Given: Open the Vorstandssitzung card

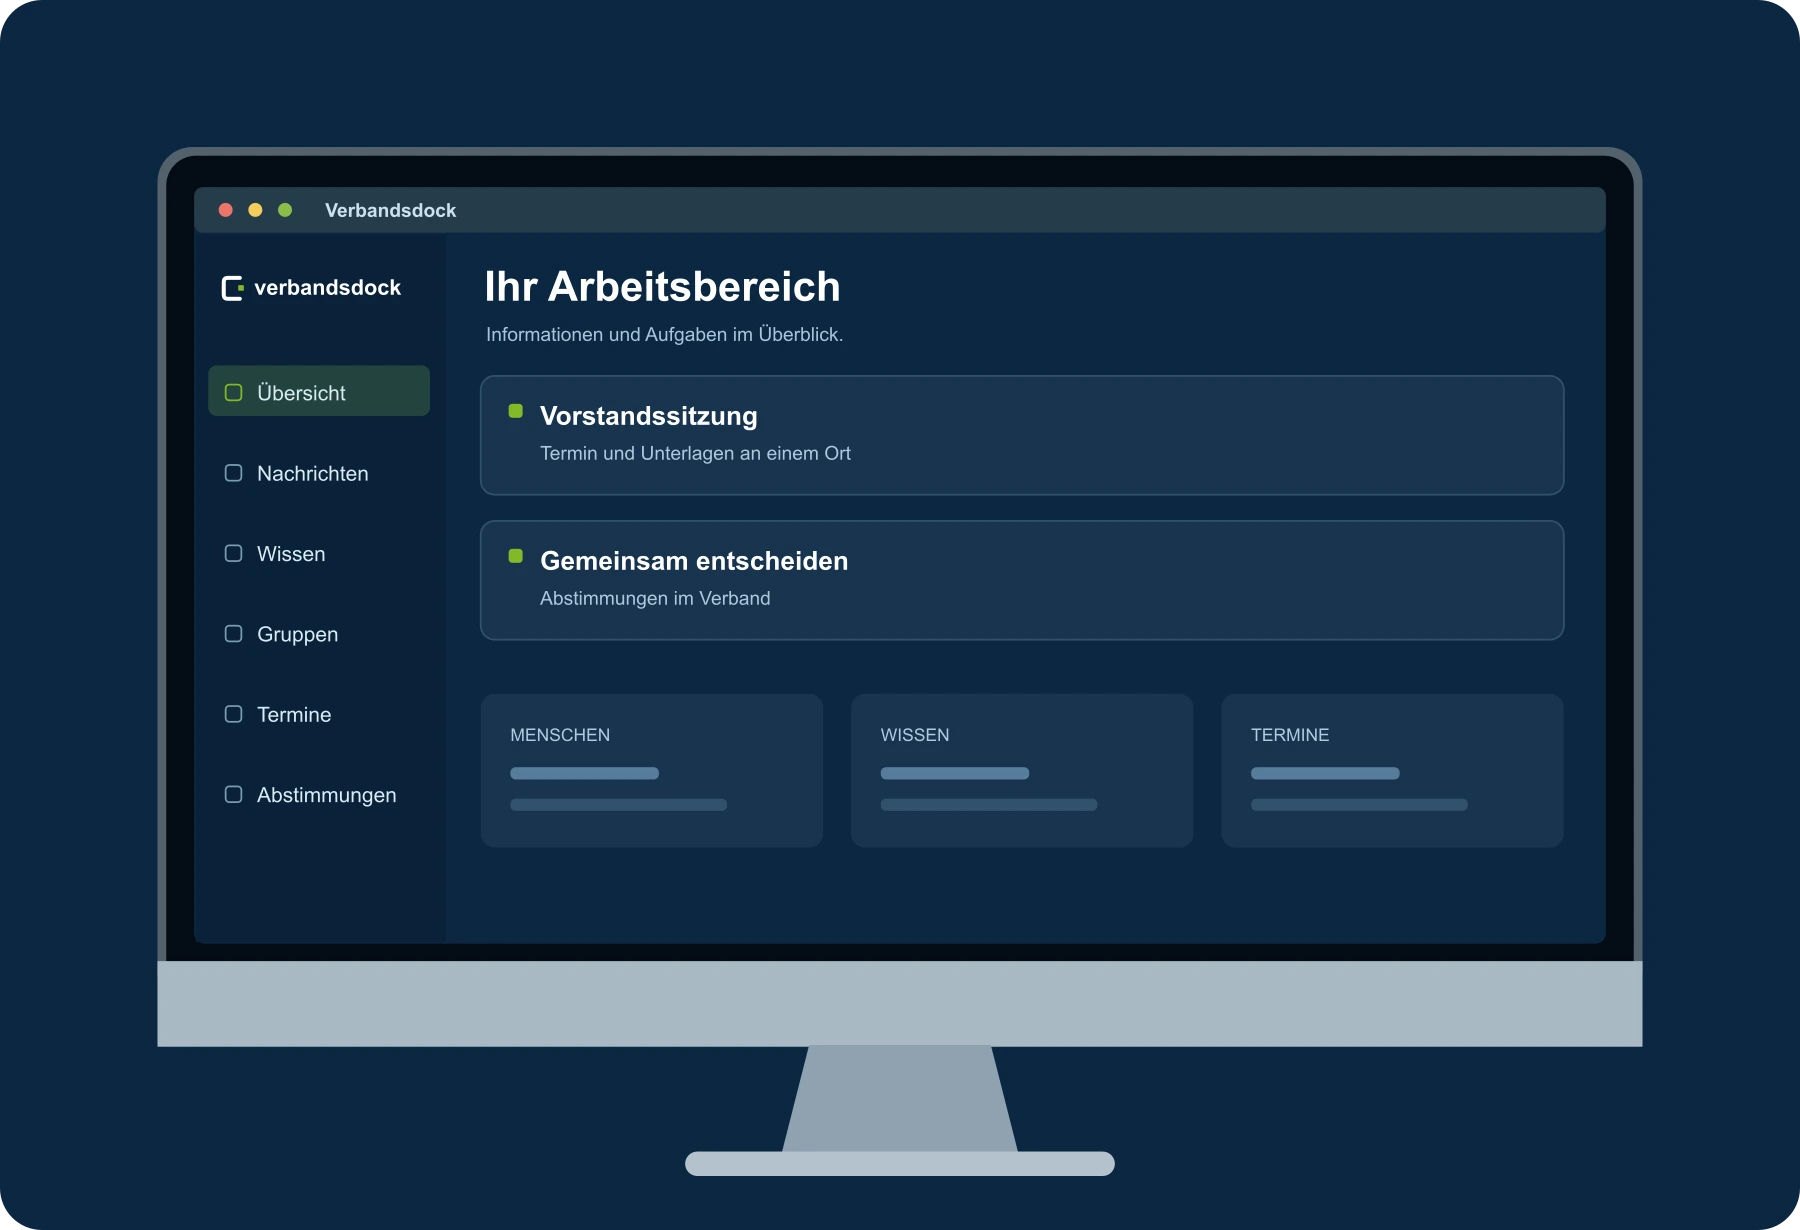Looking at the screenshot, I should 1022,435.
